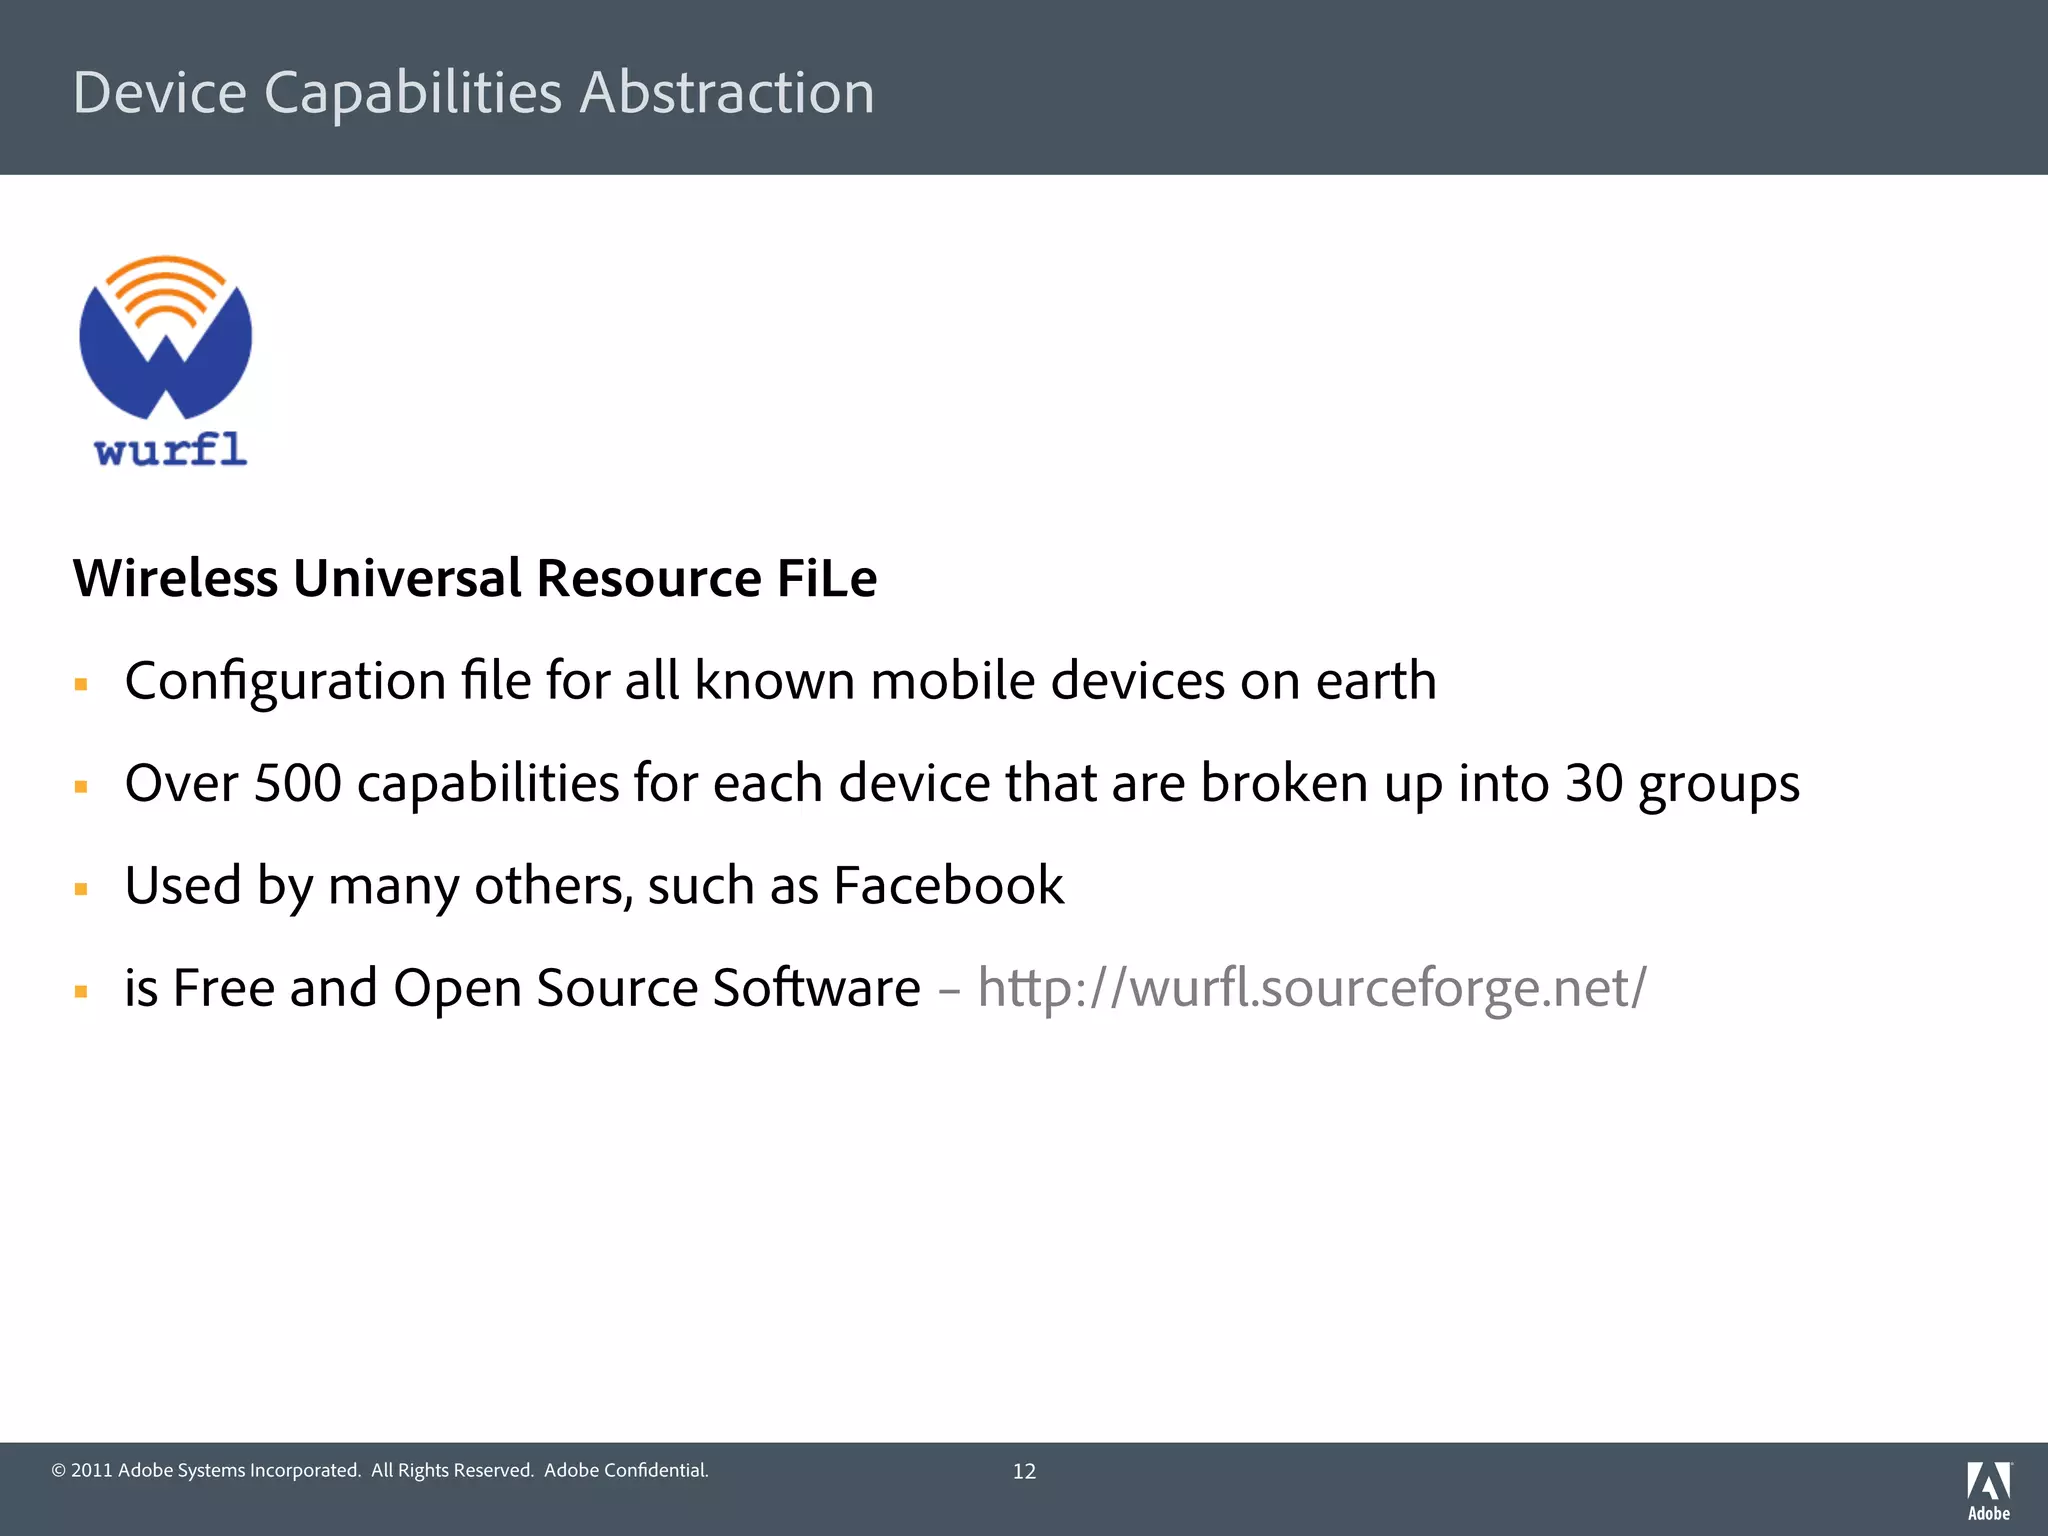Screen dimensions: 2048x1536
Task: Click 'is Free and Open Source Software' text
Action: (522, 988)
